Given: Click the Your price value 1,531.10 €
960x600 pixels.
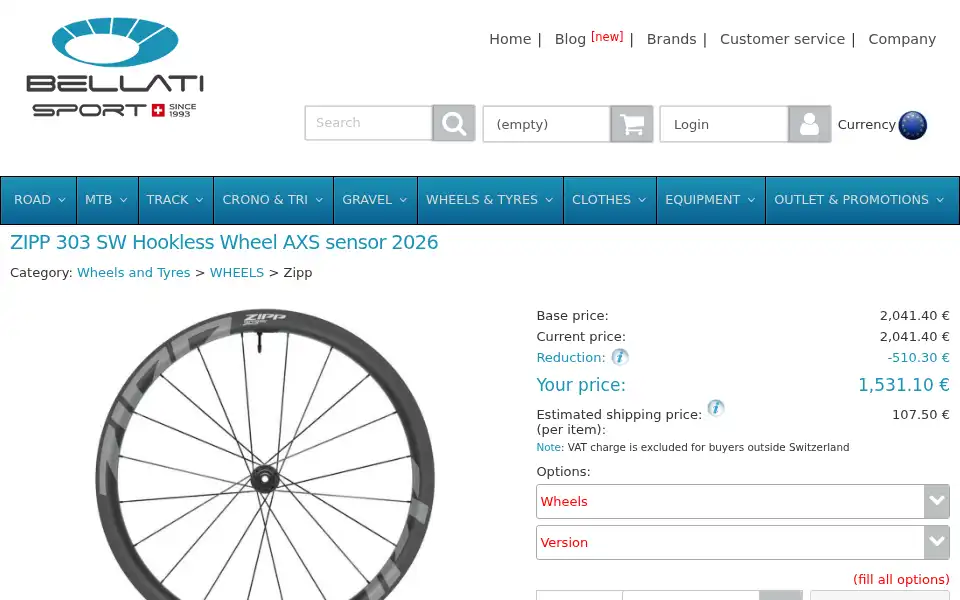Looking at the screenshot, I should click(x=904, y=384).
